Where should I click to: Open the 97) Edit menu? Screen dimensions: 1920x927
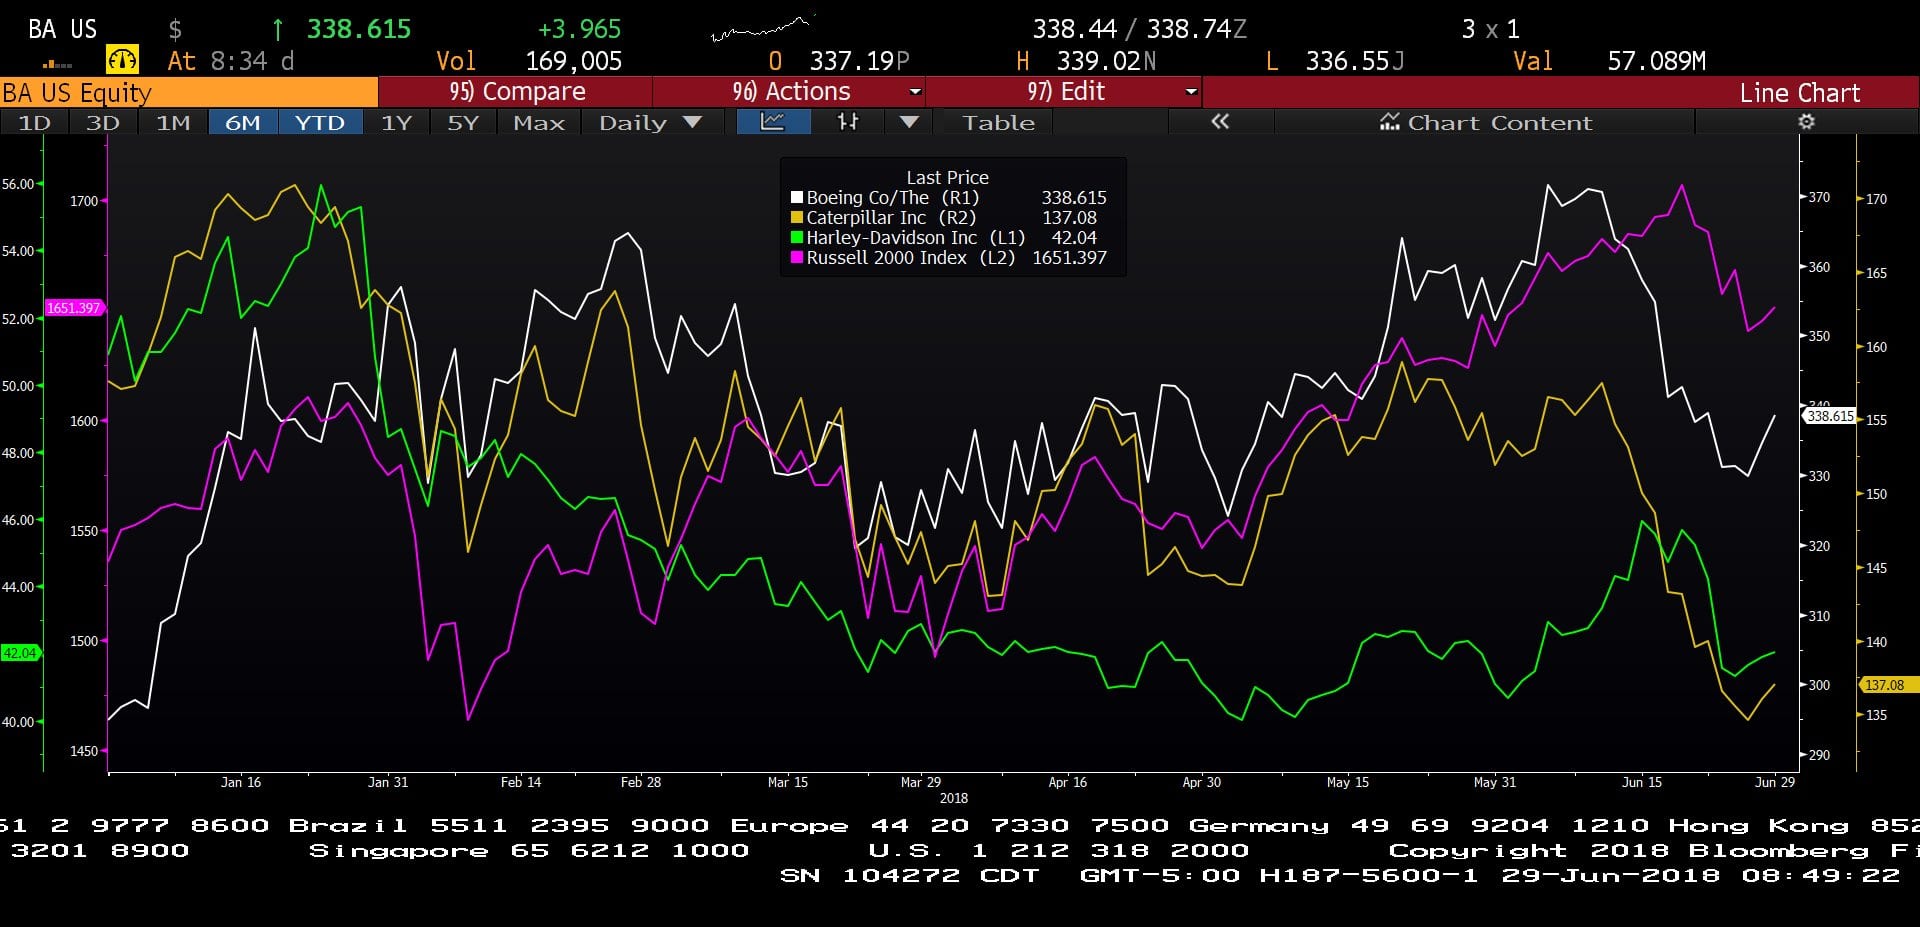1065,92
